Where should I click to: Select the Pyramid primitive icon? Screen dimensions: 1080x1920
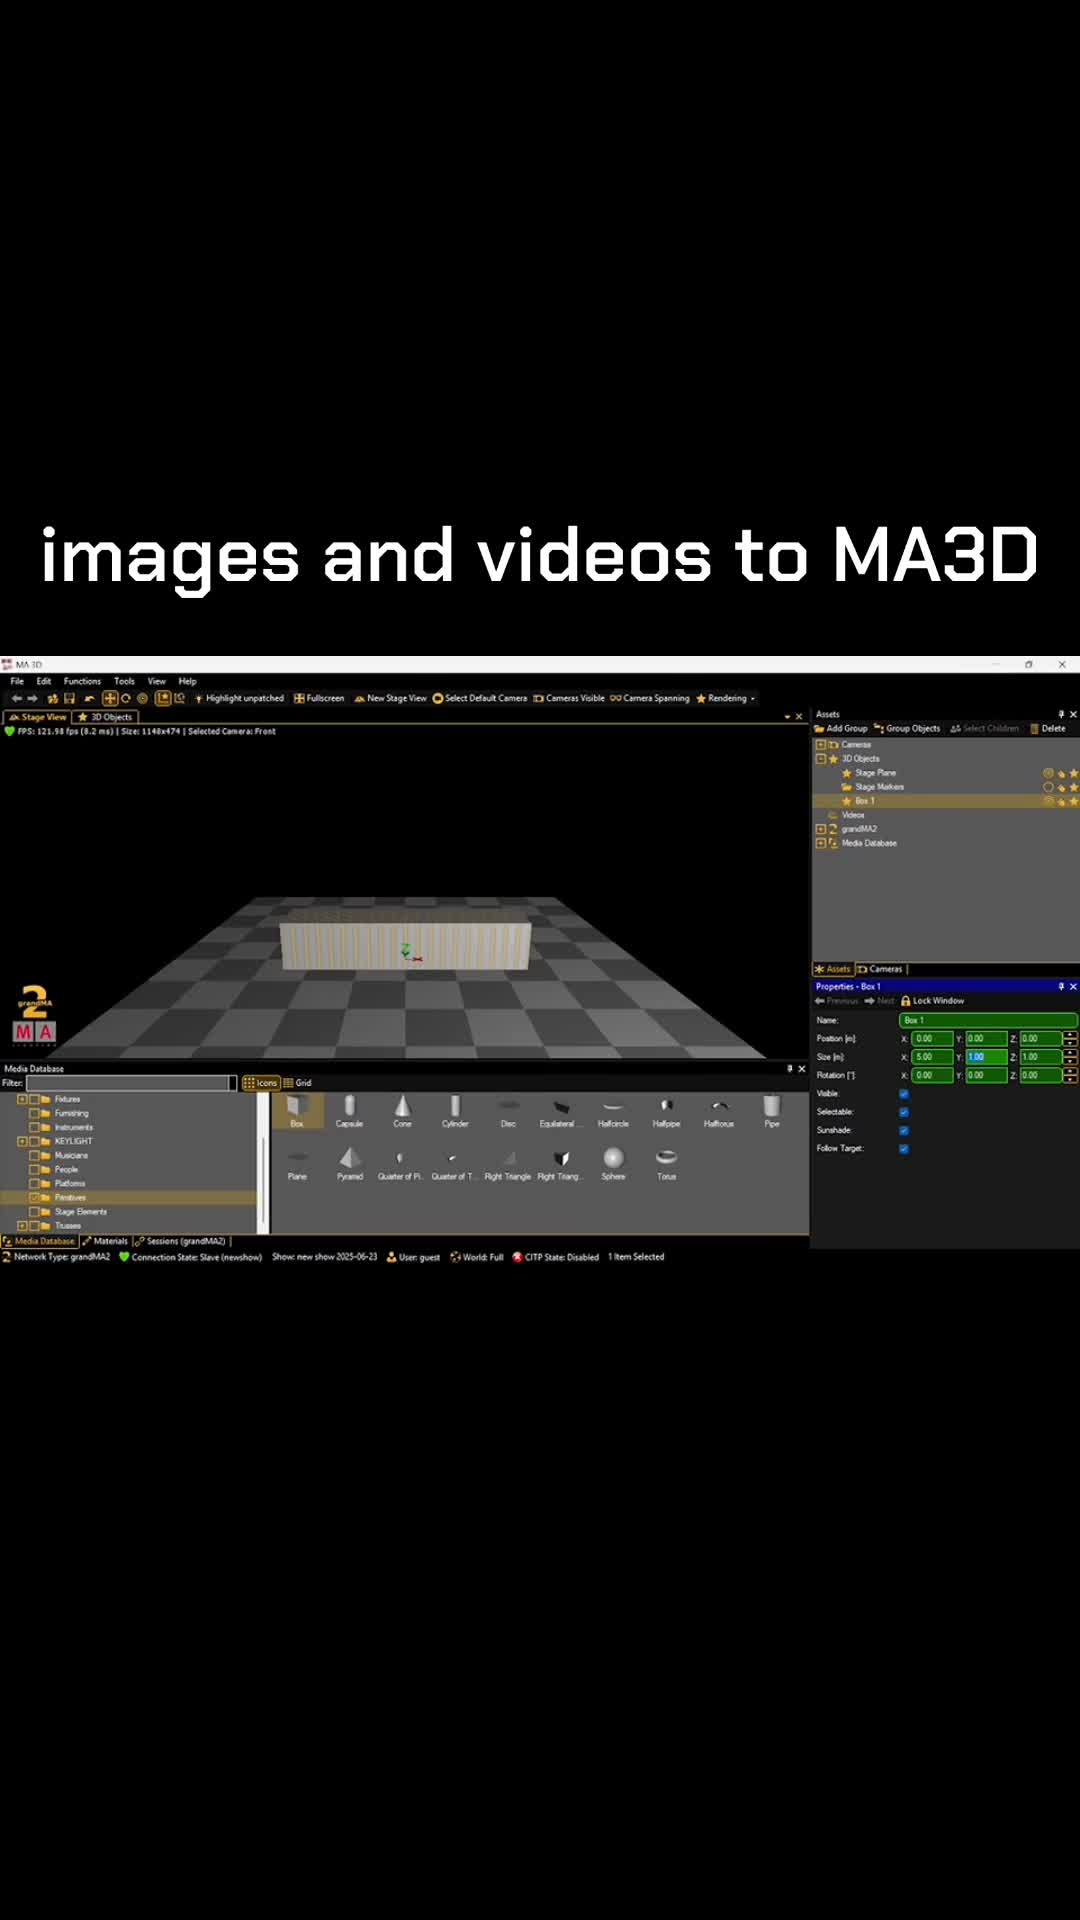pyautogui.click(x=350, y=1164)
